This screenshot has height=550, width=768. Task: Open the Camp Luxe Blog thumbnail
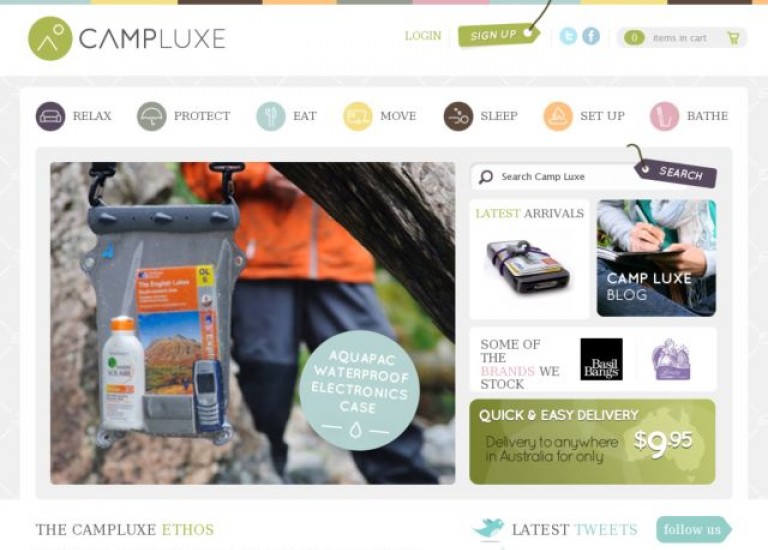click(x=656, y=258)
